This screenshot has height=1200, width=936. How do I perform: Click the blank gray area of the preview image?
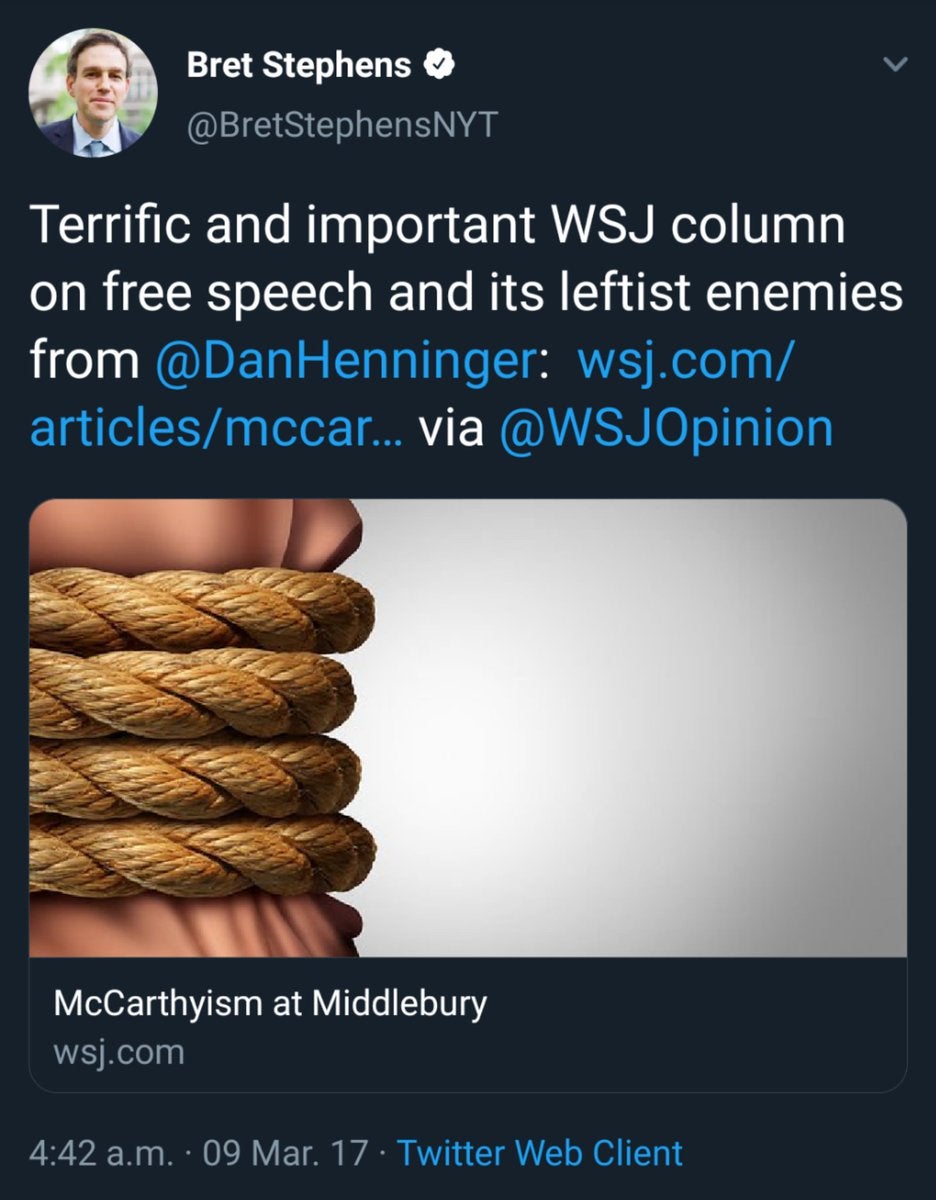640,728
